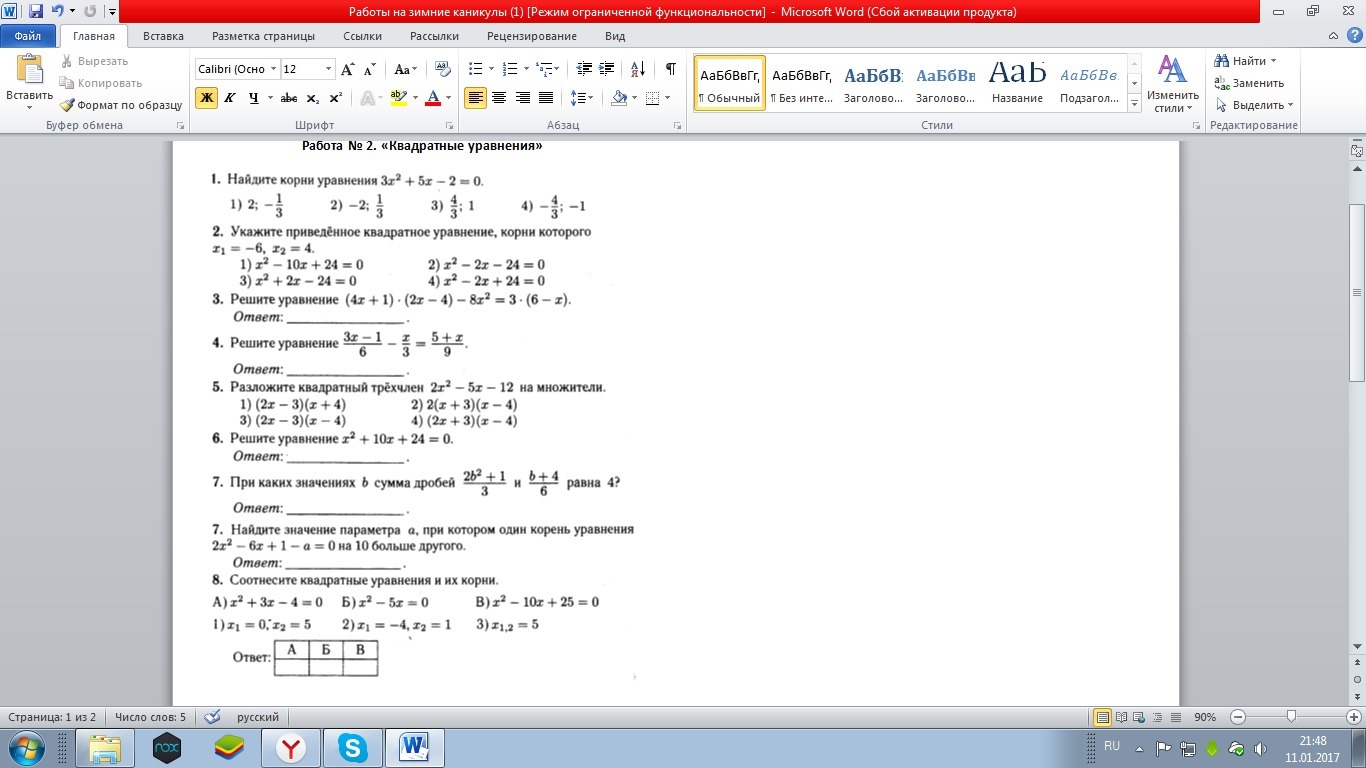The image size is (1366, 768).
Task: Open the Изменить стили dropdown
Action: pos(1172,85)
